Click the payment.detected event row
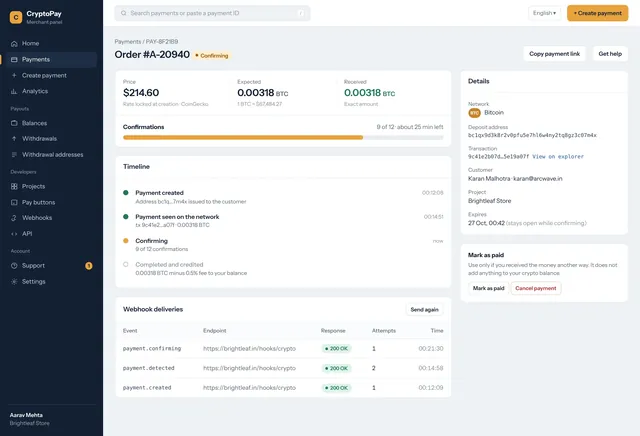 [x=283, y=368]
